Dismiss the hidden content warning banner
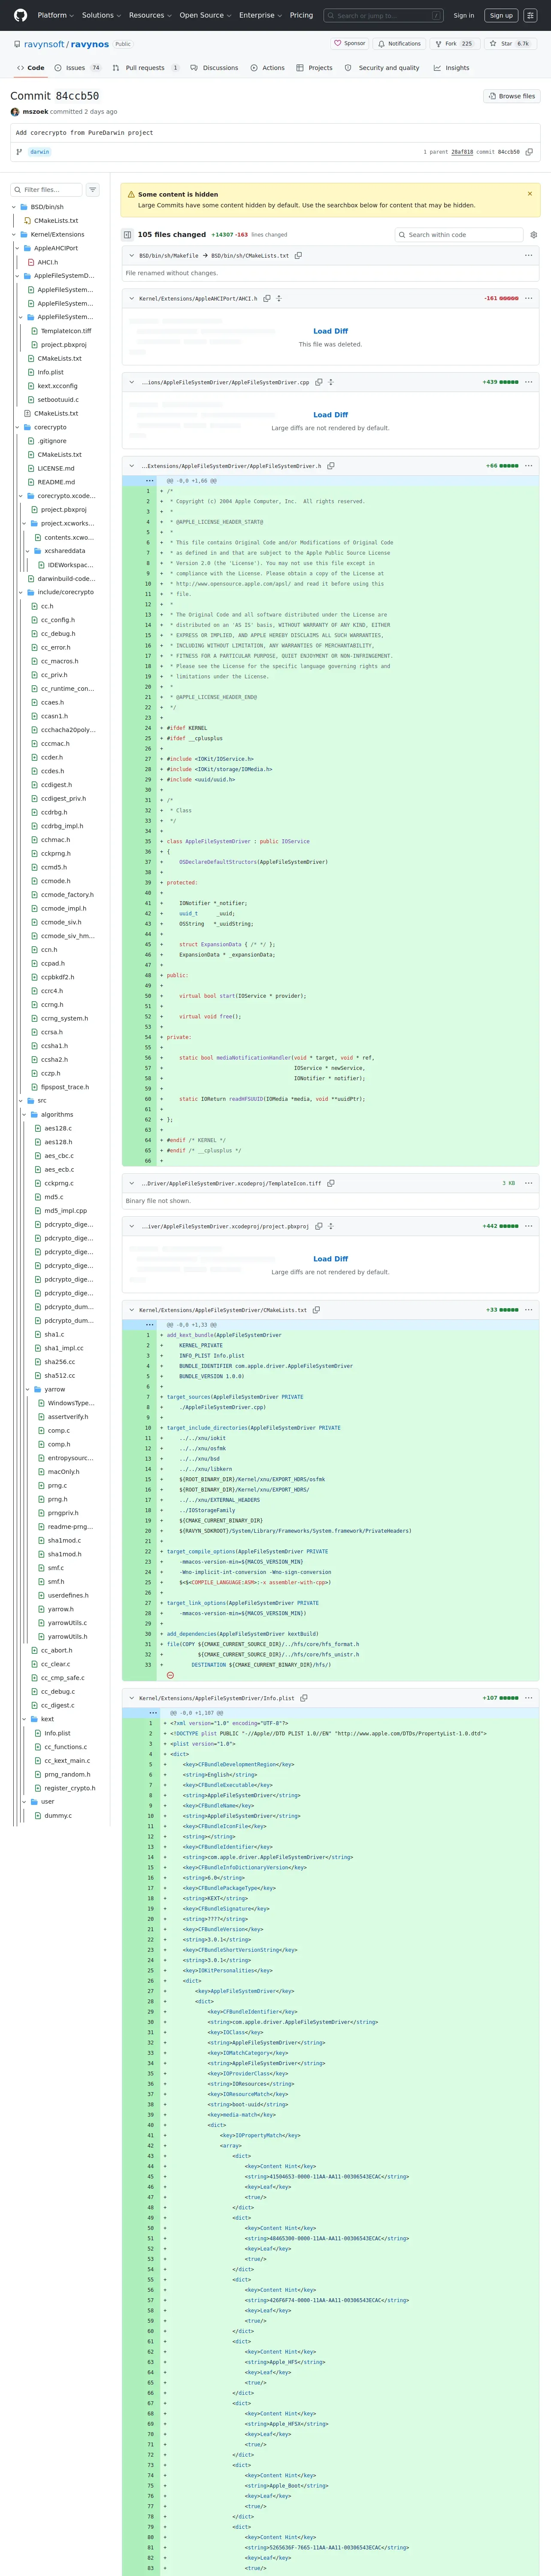This screenshot has height=2576, width=551. click(530, 194)
